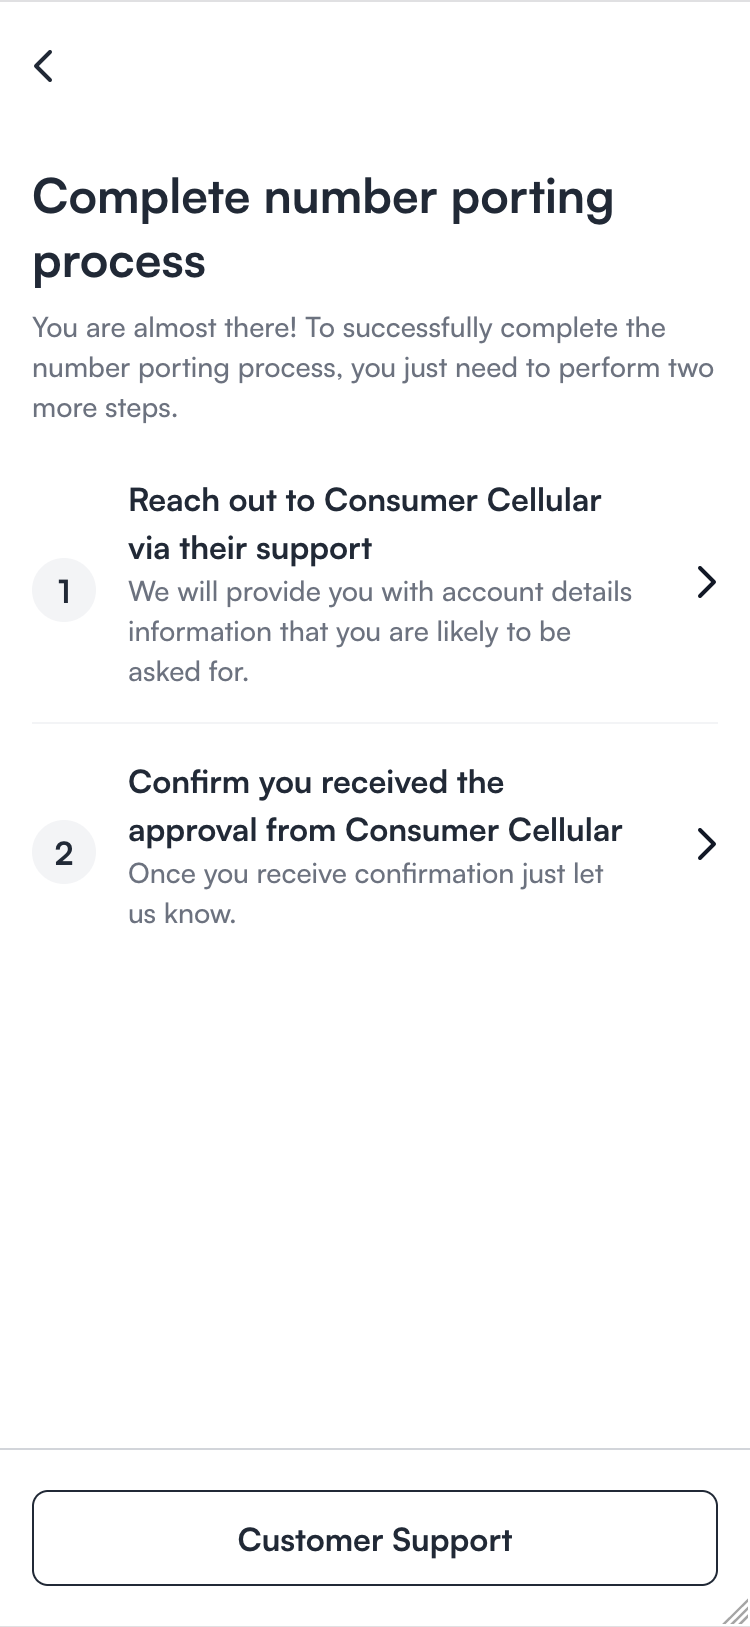Click the word 'process' in the page heading
This screenshot has height=1627, width=750.
coord(119,262)
